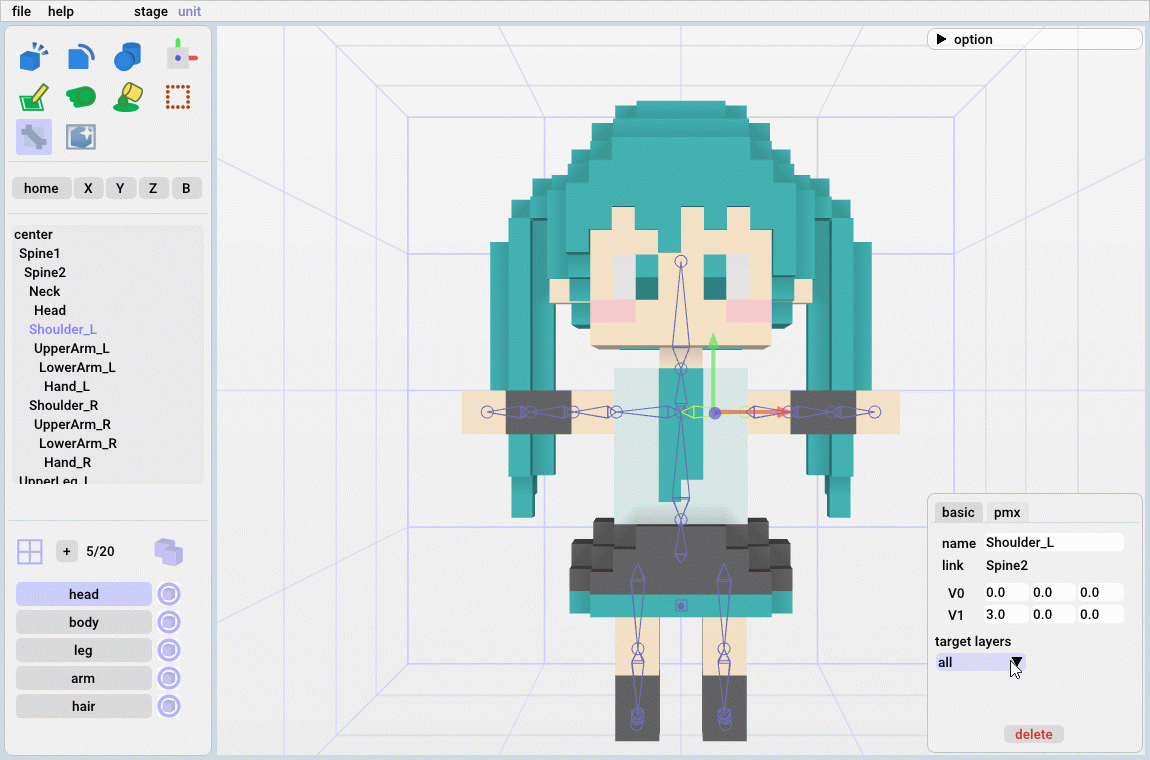1150x760 pixels.
Task: Click the third V1 value field
Action: [x=1100, y=614]
